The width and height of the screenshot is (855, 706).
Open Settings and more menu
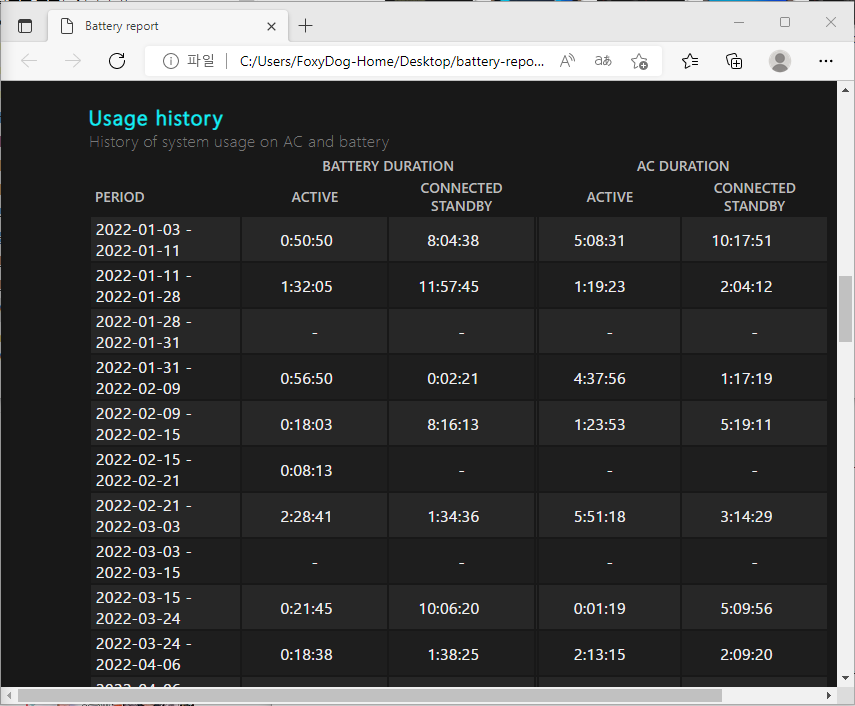pos(826,61)
